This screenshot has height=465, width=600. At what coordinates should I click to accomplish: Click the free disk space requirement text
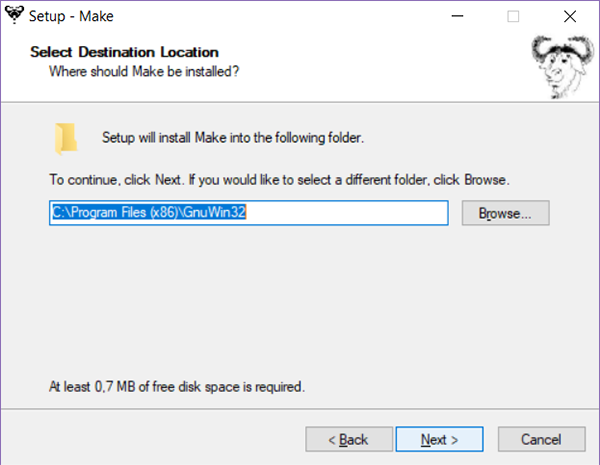[176, 385]
